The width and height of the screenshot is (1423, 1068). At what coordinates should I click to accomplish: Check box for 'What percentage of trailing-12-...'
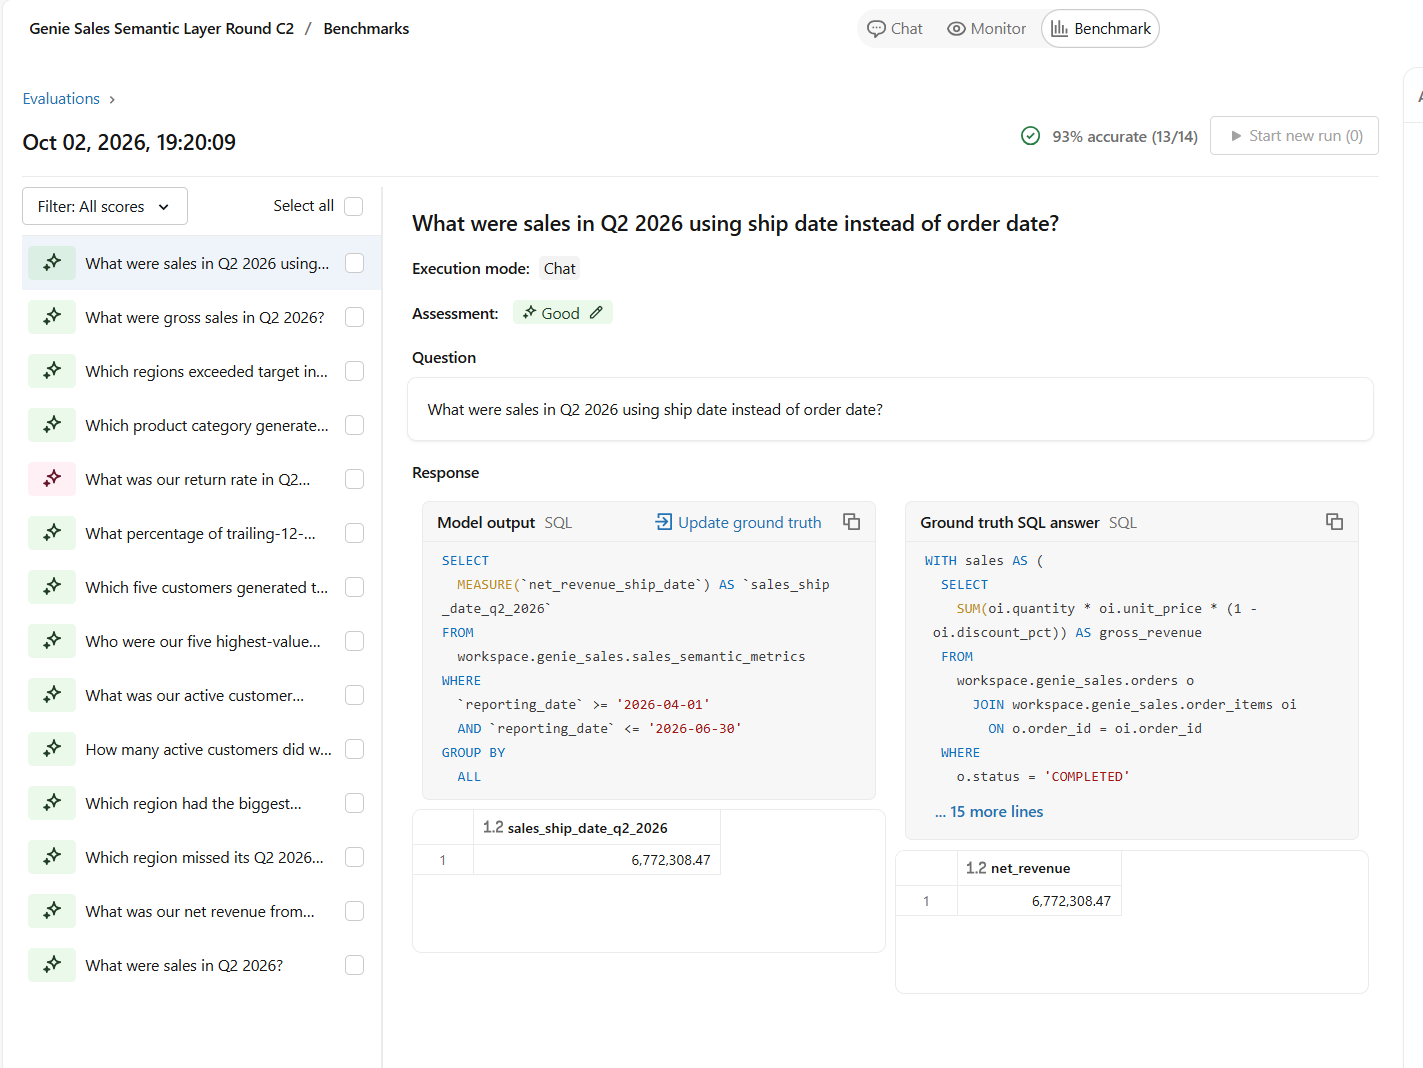click(354, 533)
